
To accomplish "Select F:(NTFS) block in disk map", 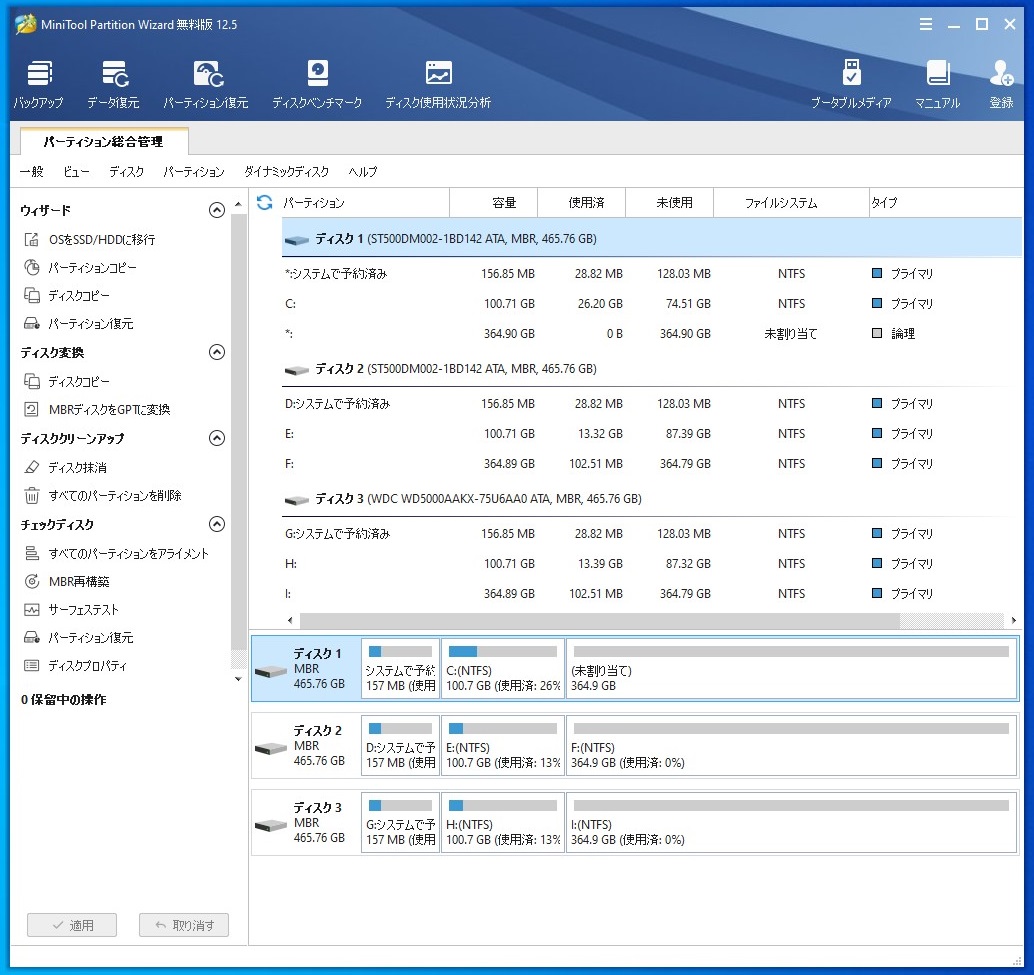I will click(791, 746).
